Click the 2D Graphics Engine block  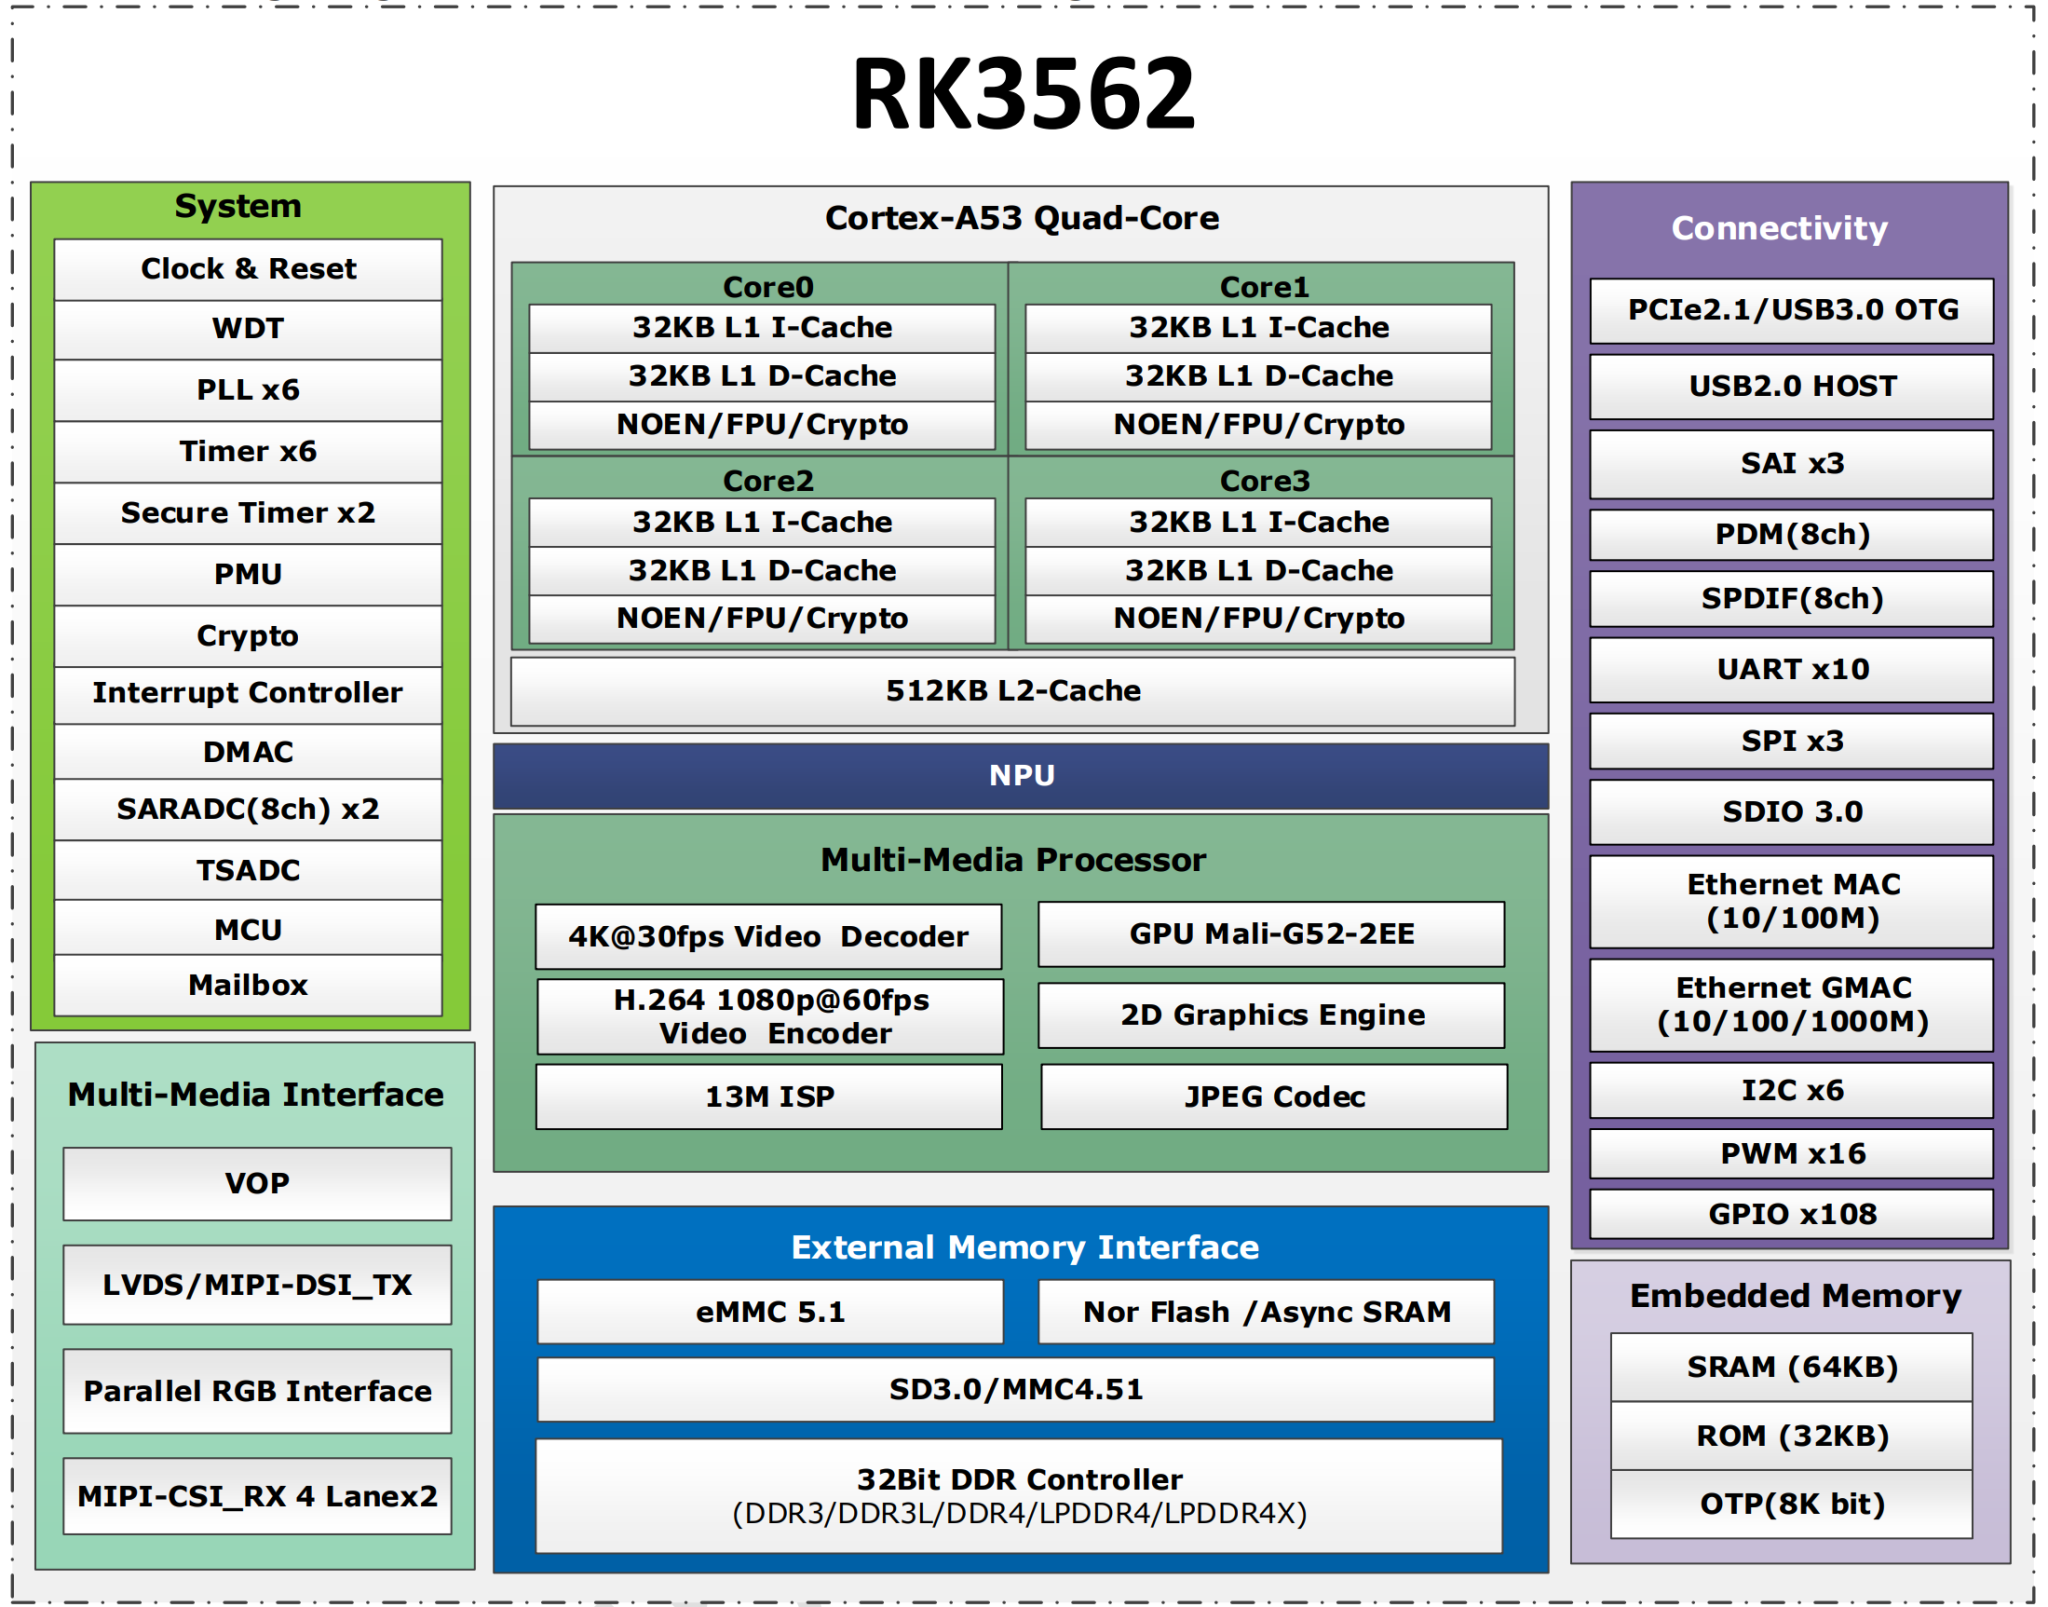(x=1271, y=1015)
